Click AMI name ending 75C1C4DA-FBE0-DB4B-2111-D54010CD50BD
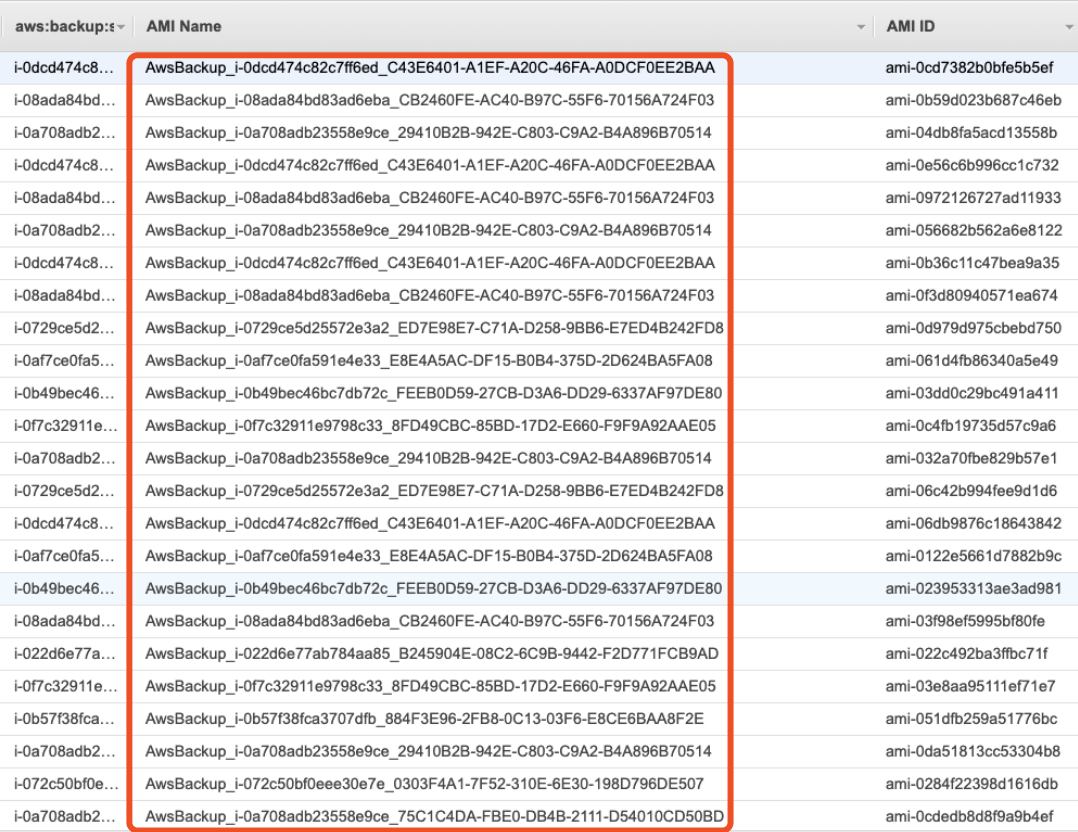This screenshot has height=832, width=1078. pos(434,816)
